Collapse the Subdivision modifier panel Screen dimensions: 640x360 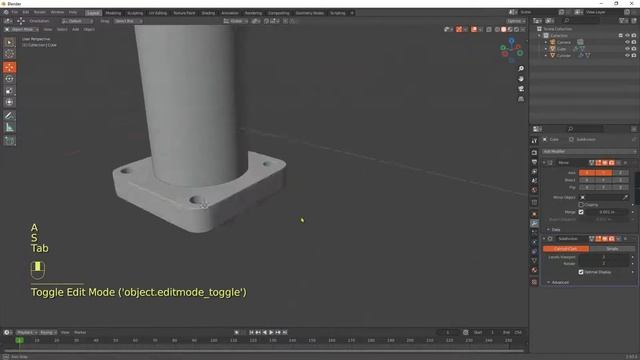[544, 239]
